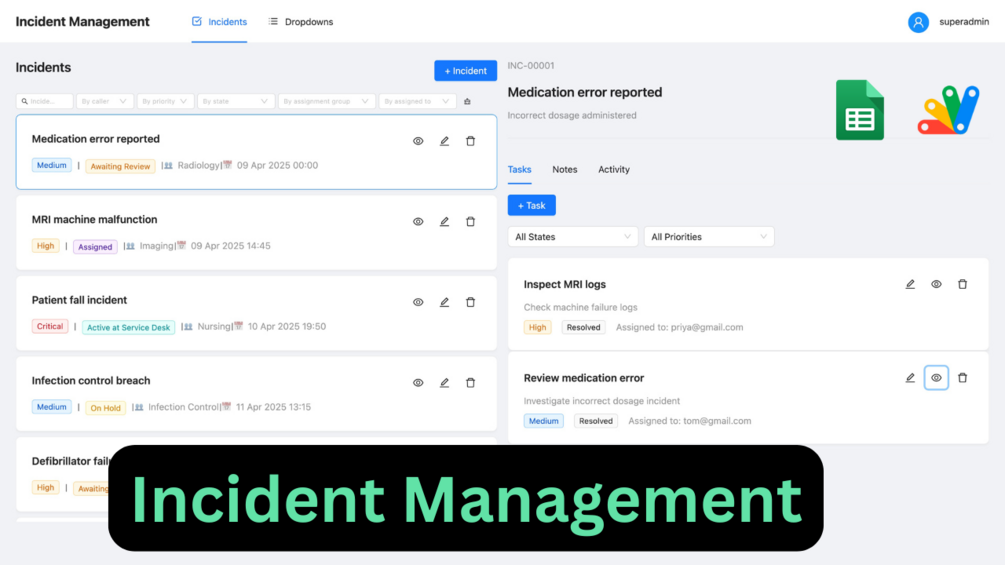1005x565 pixels.
Task: Open the Dropdowns navigation tab
Action: (x=301, y=22)
